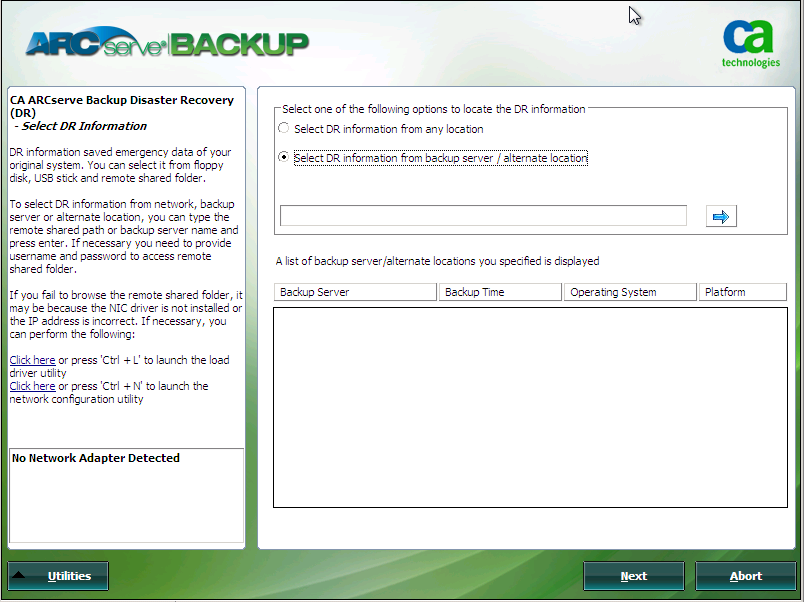The height and width of the screenshot is (602, 804).
Task: Click 'Select DR Information' heading text
Action: pos(84,126)
